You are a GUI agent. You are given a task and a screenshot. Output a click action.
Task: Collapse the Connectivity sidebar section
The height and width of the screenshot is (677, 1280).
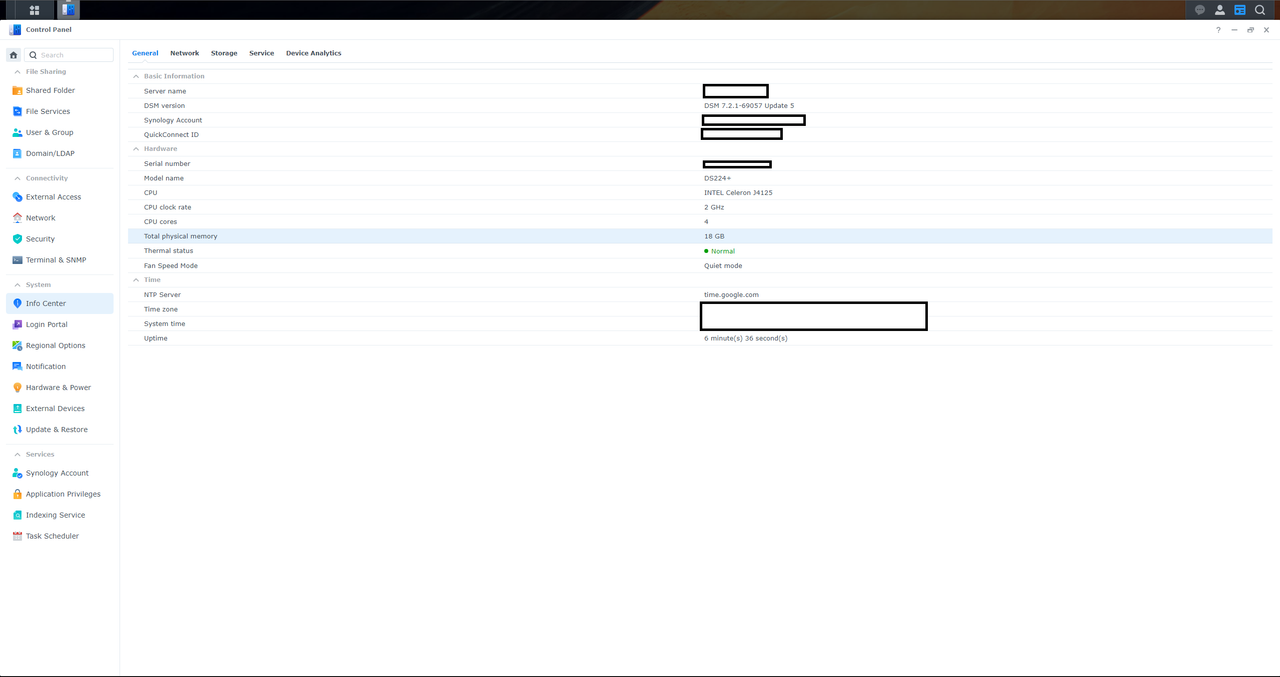click(17, 178)
